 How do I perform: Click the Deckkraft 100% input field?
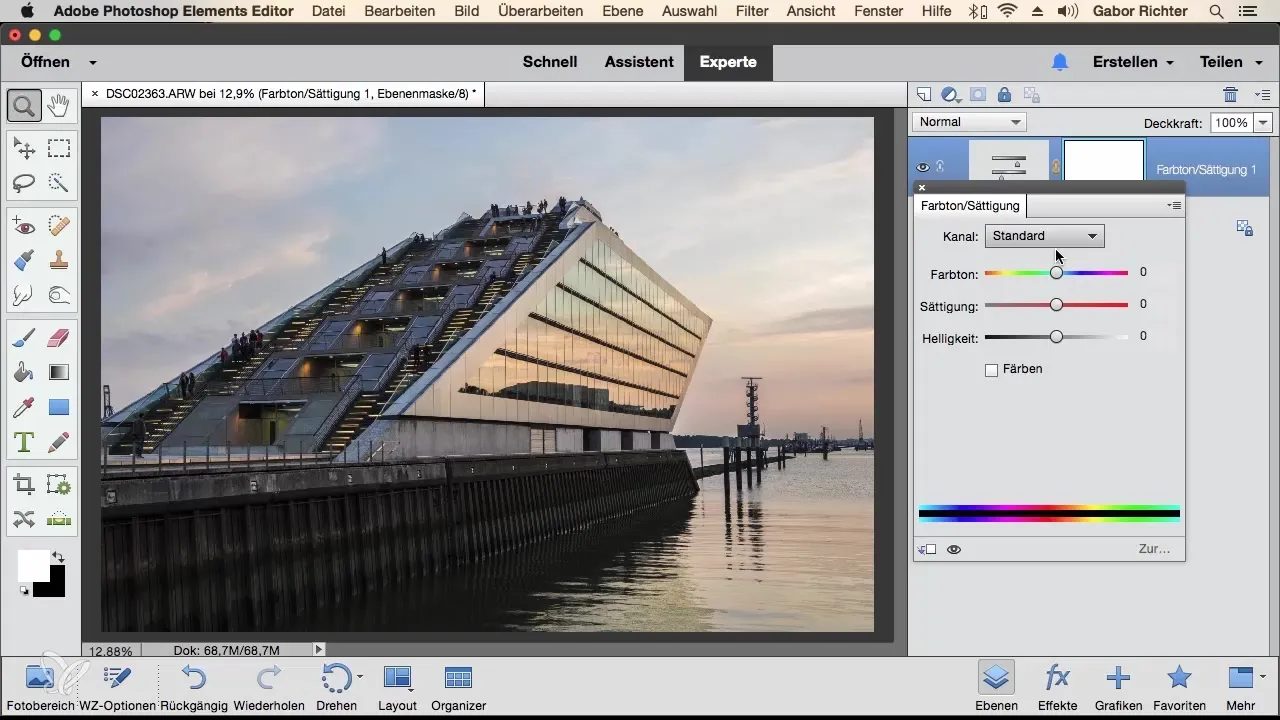tap(1231, 122)
